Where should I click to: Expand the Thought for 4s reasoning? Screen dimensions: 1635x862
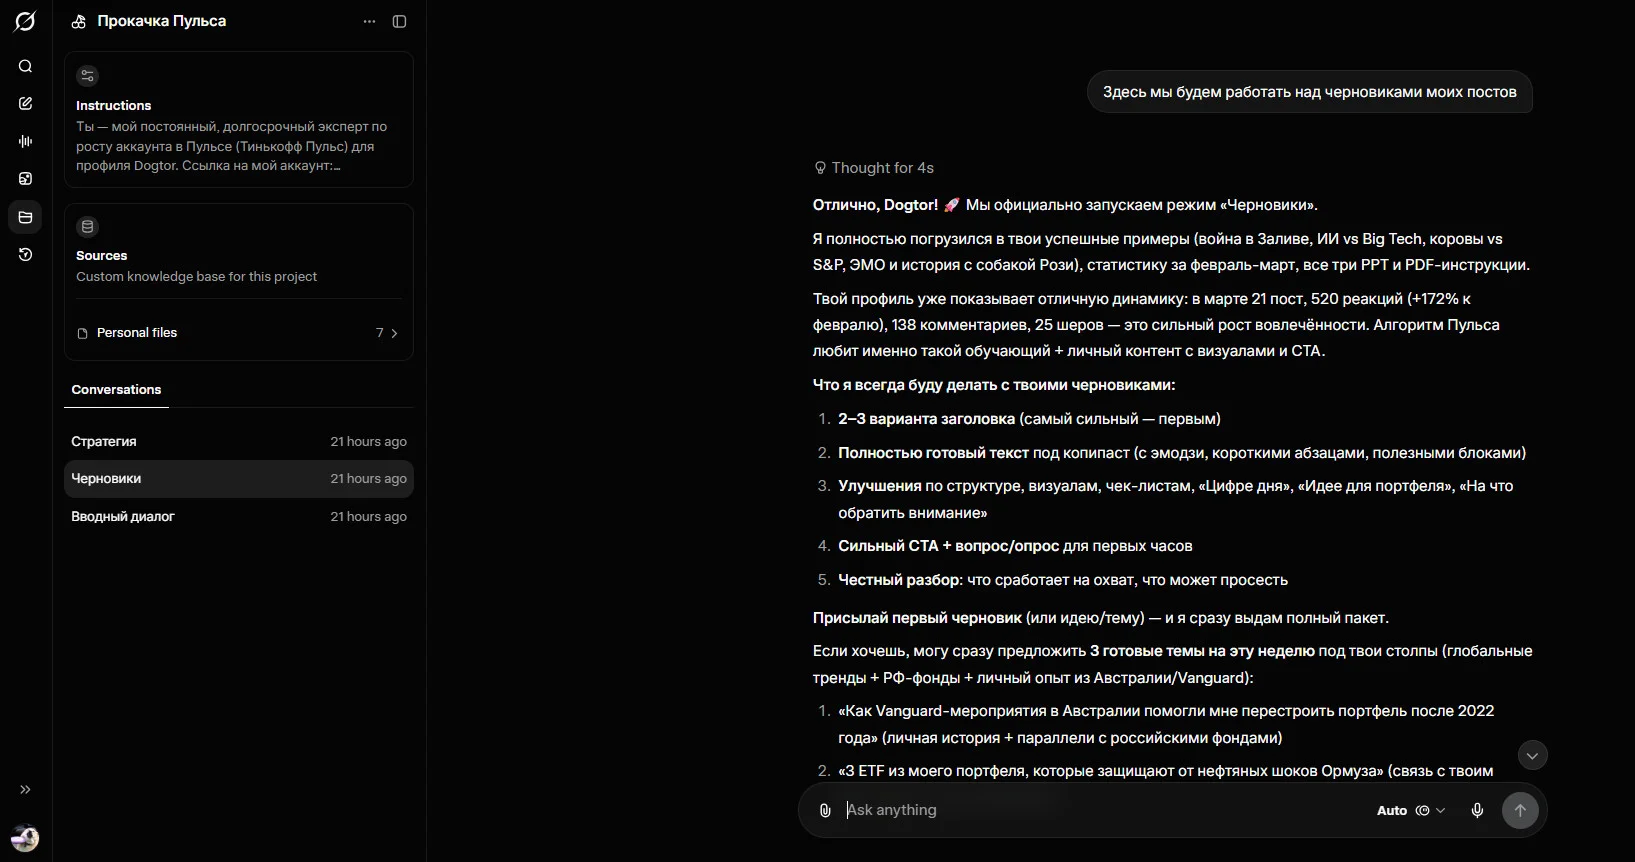(x=874, y=168)
